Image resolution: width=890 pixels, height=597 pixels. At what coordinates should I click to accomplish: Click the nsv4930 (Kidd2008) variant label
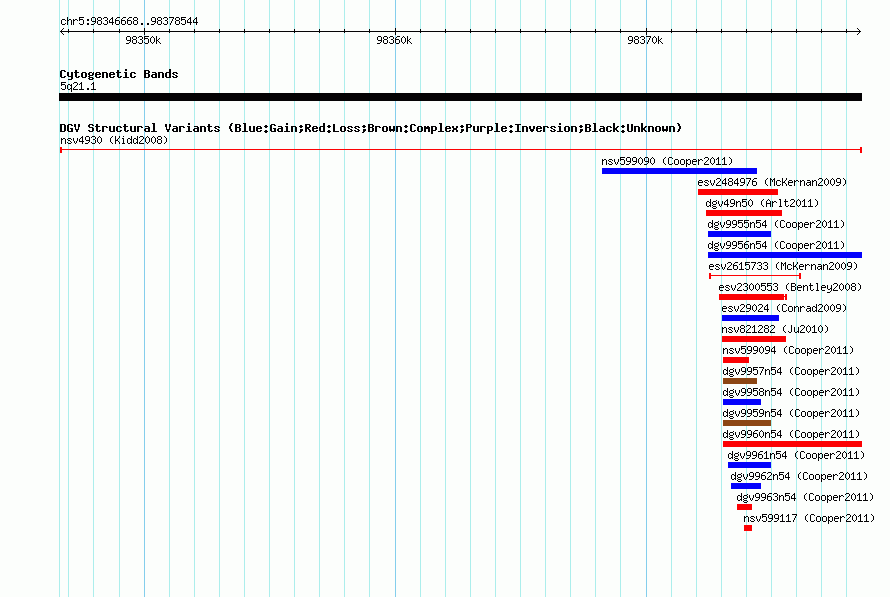pos(114,140)
